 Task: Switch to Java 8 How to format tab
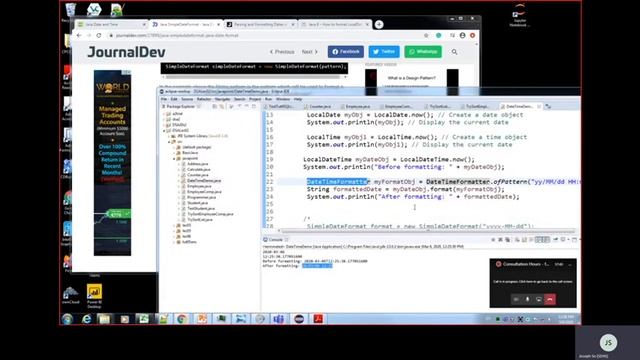coord(335,24)
